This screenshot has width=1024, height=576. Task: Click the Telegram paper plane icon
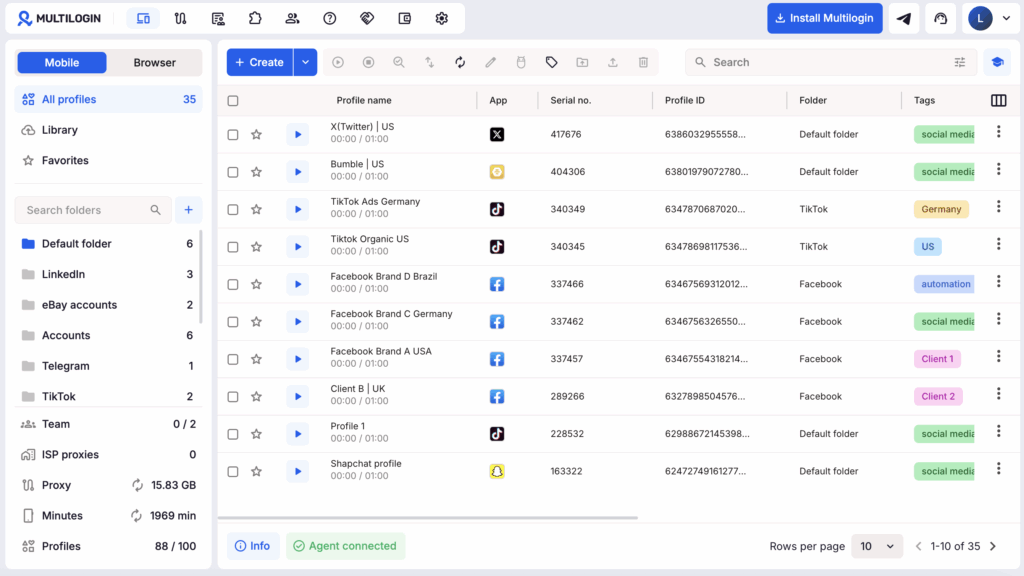coord(904,18)
